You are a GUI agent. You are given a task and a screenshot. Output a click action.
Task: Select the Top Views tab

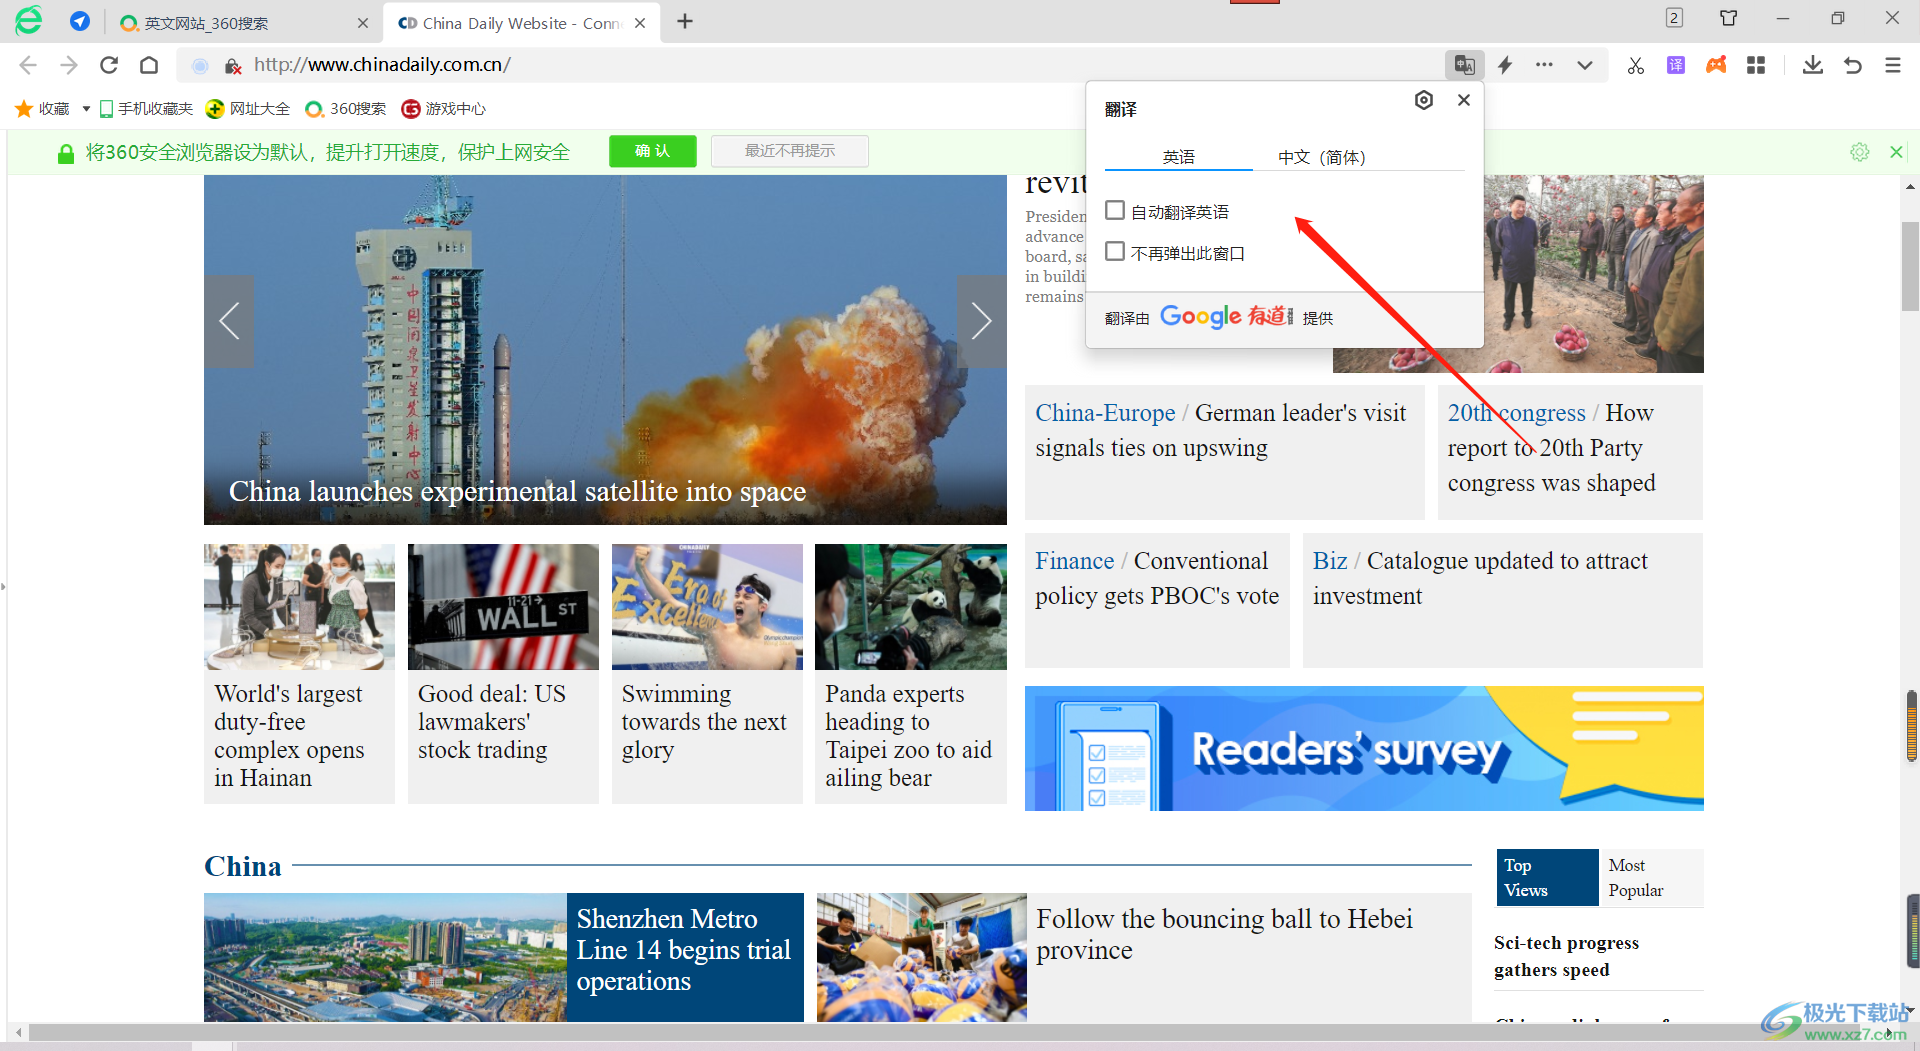(x=1547, y=878)
